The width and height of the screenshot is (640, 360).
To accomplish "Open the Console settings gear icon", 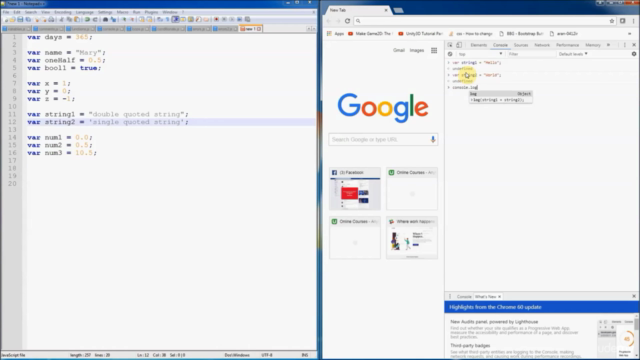I will pyautogui.click(x=634, y=54).
